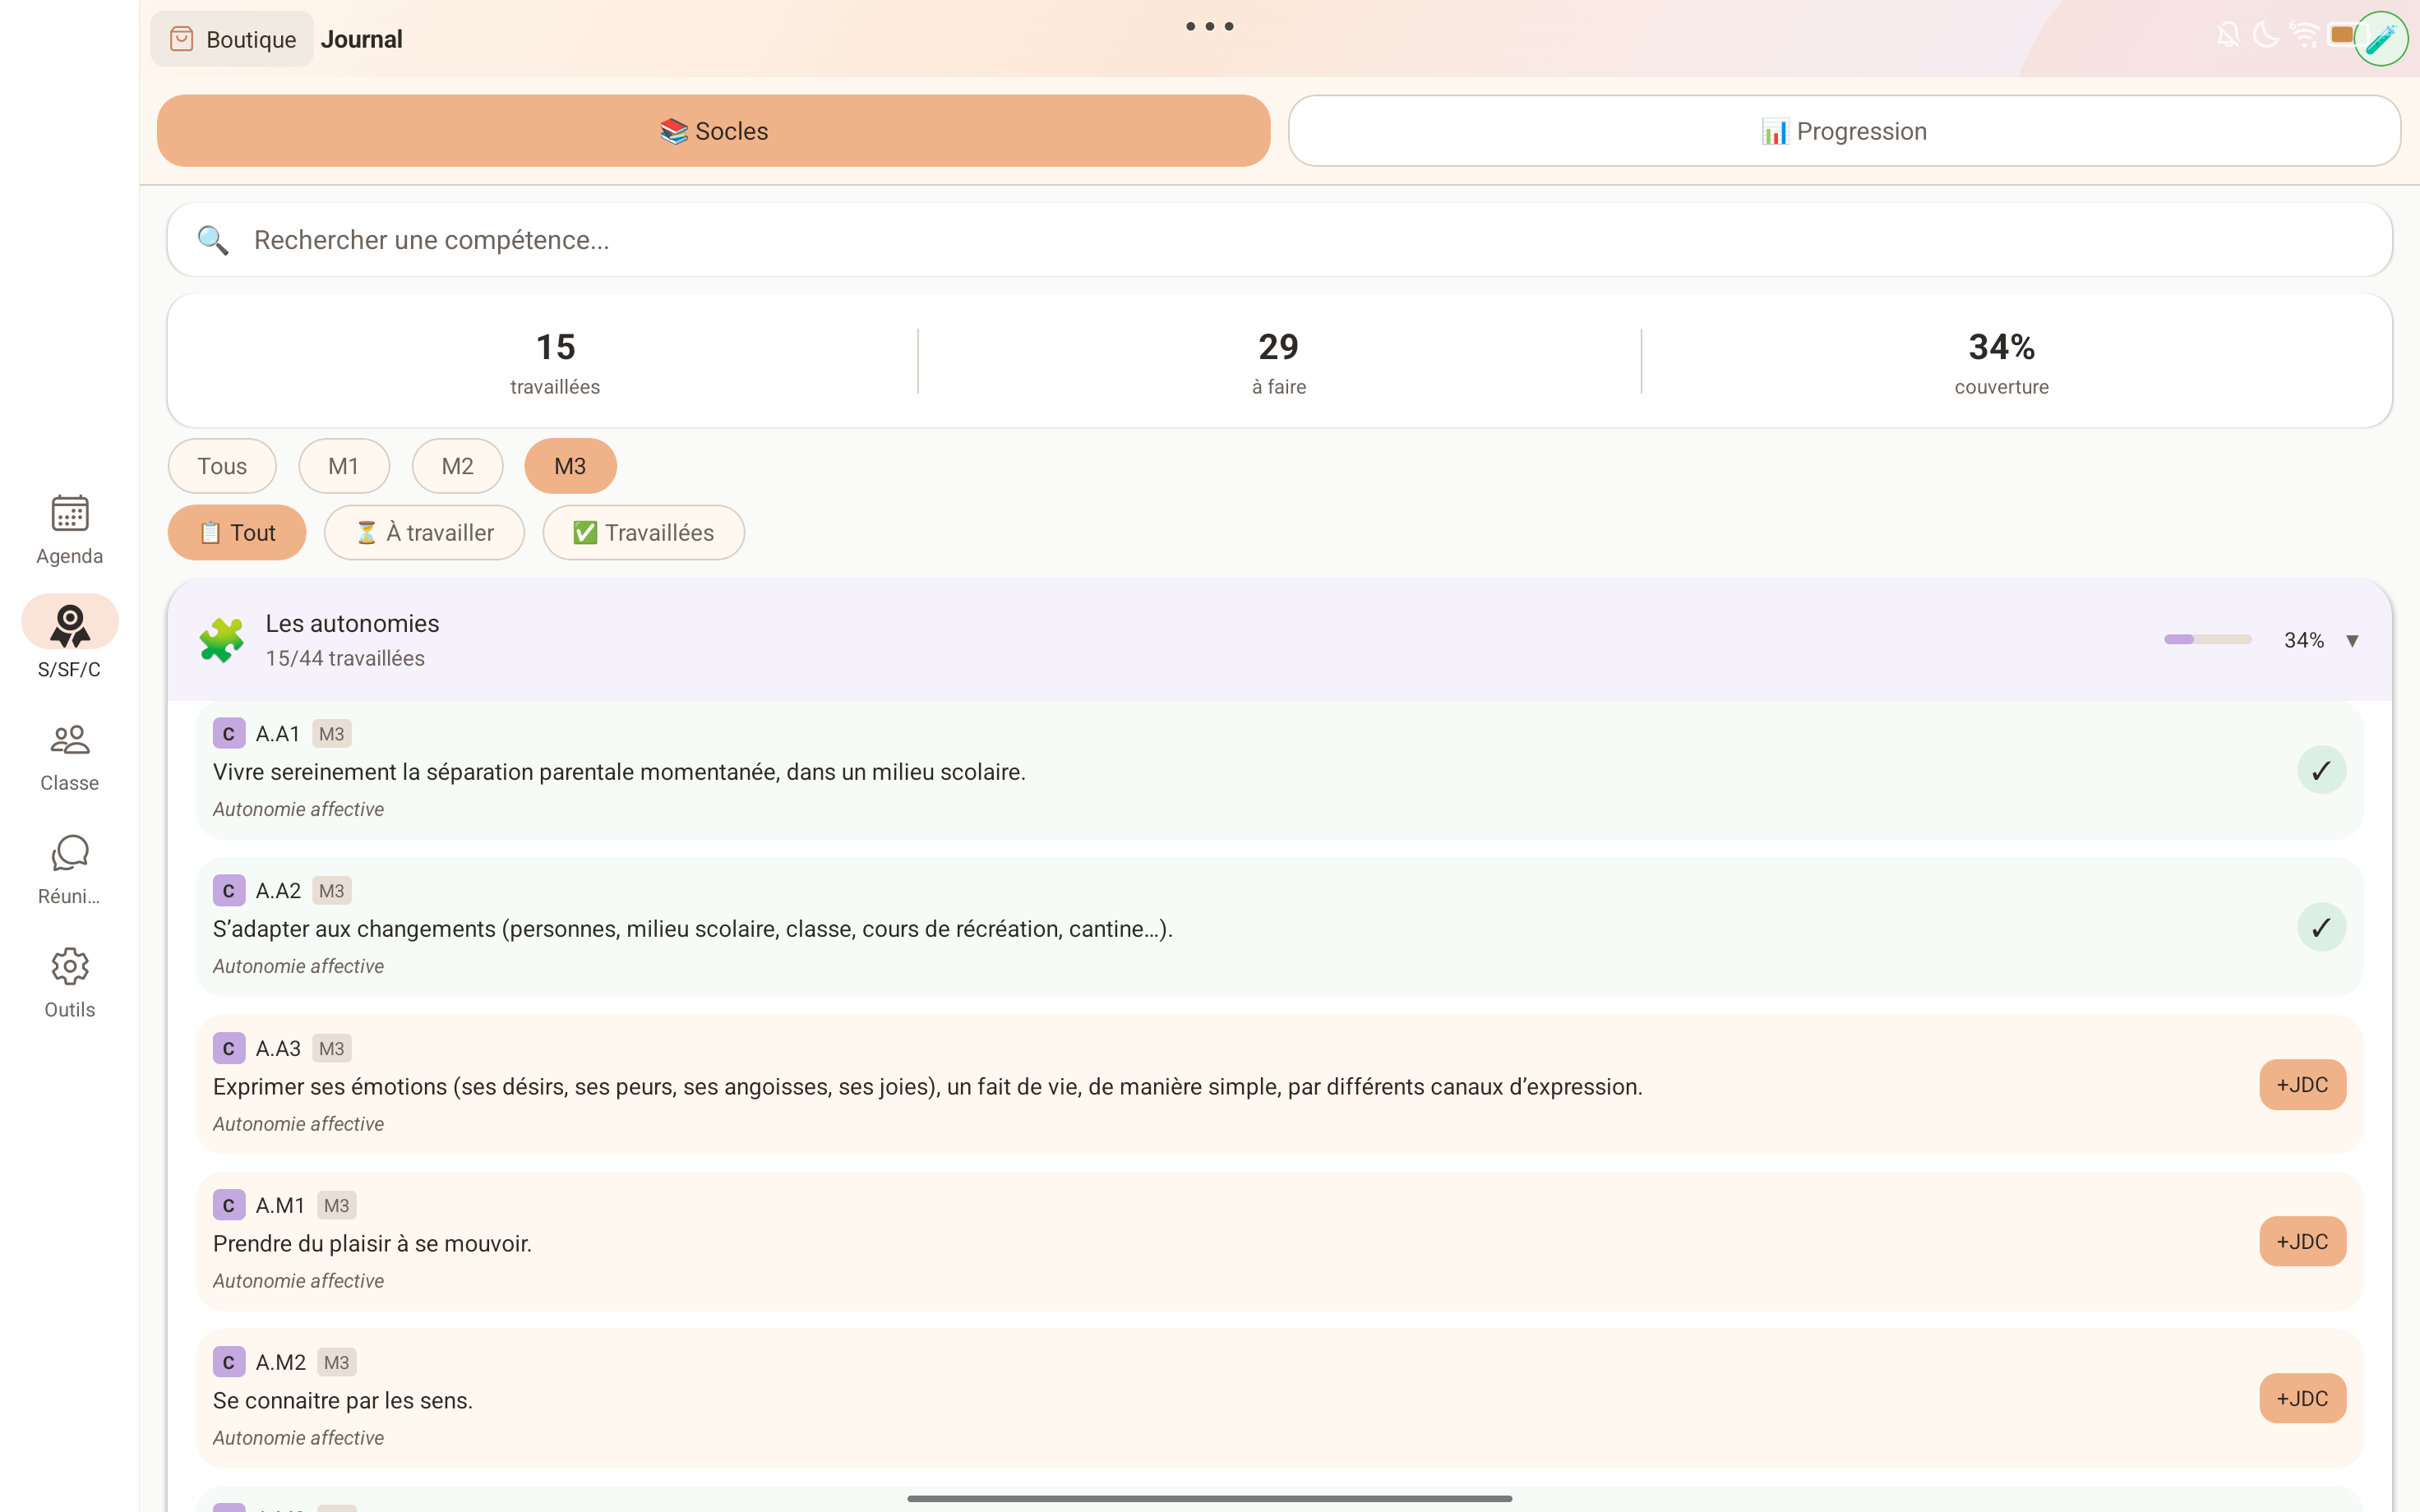Switch to the Socles tab
Image resolution: width=2420 pixels, height=1512 pixels.
713,130
